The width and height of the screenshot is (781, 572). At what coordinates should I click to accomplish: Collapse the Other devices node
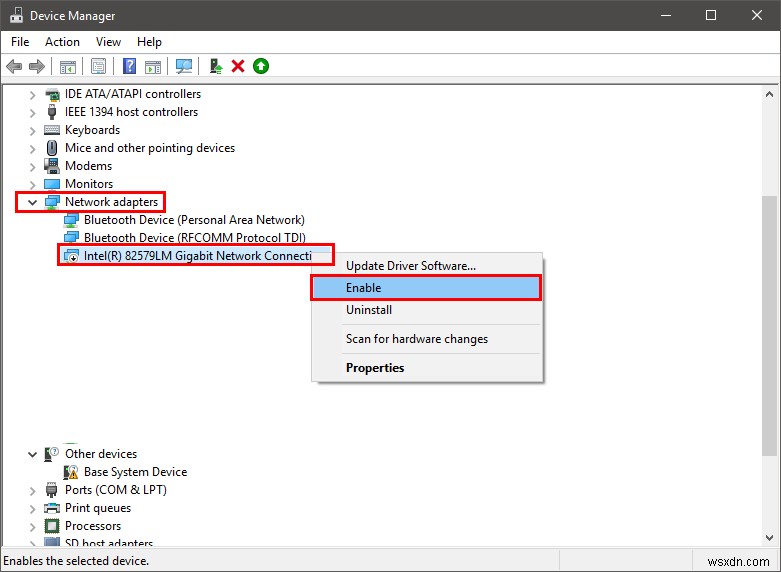(32, 454)
